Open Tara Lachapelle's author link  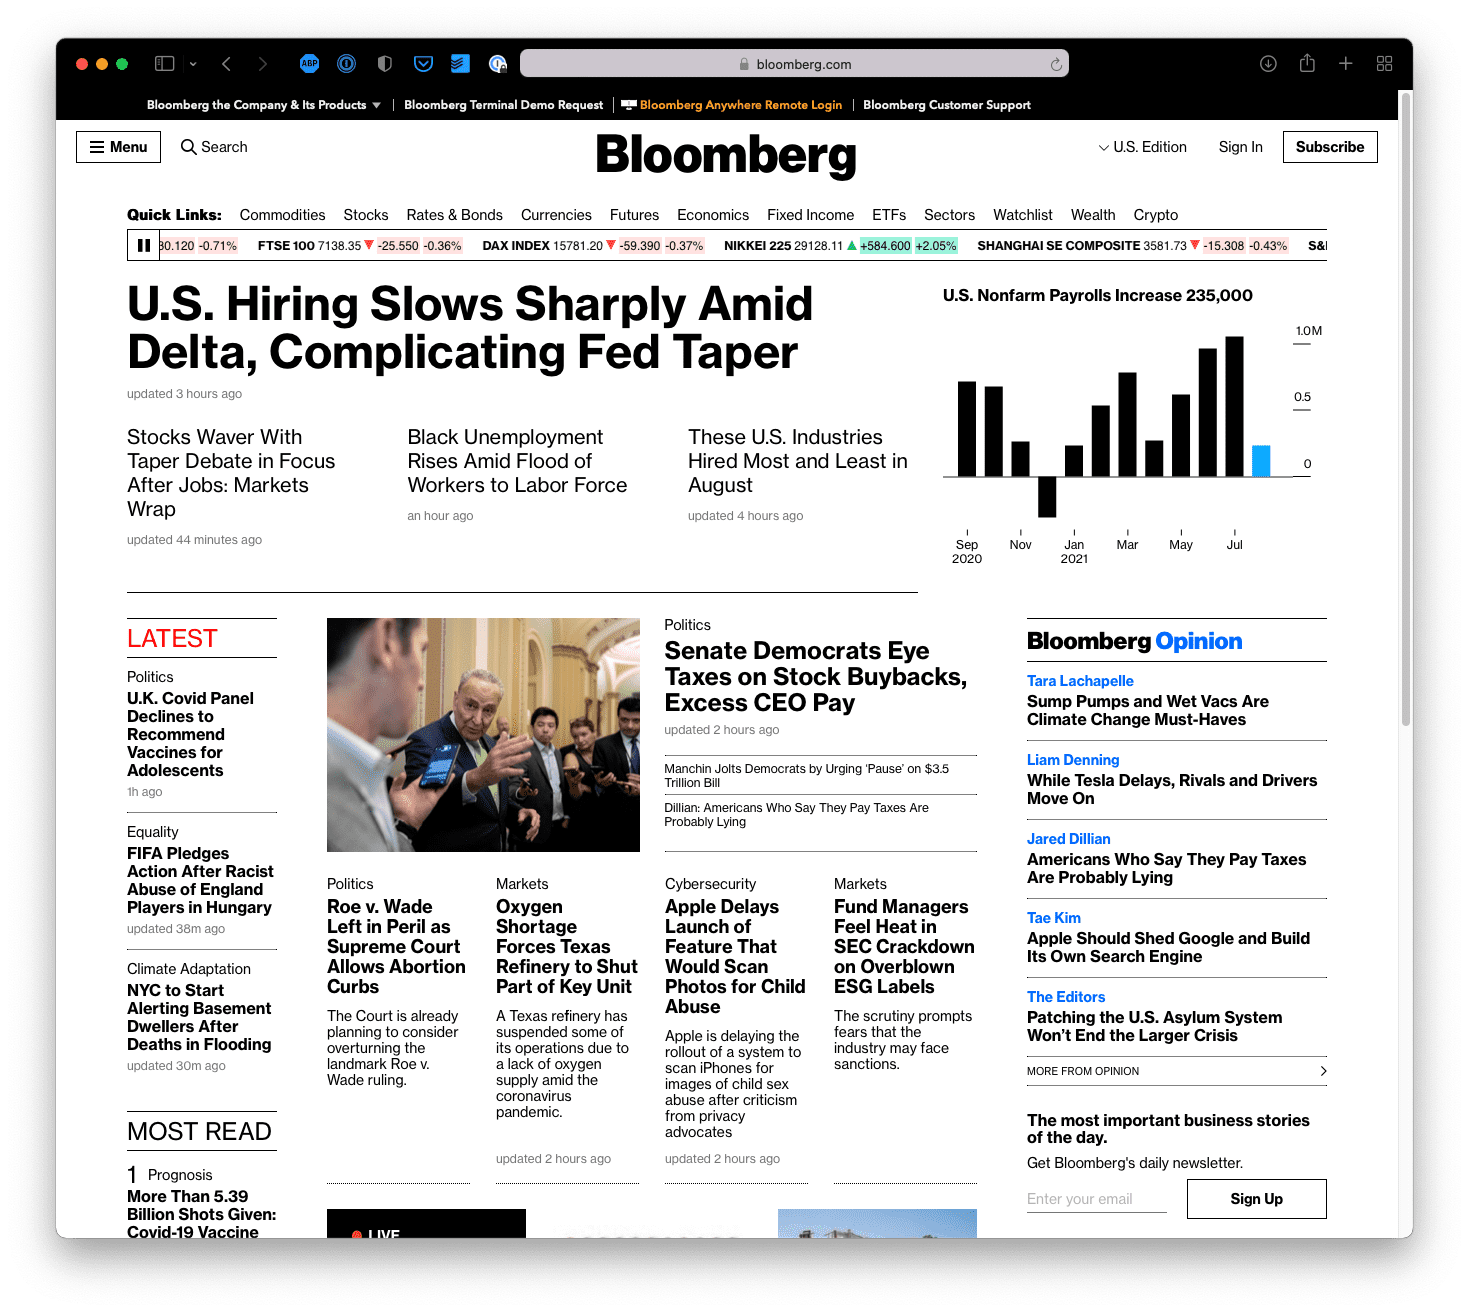point(1080,681)
